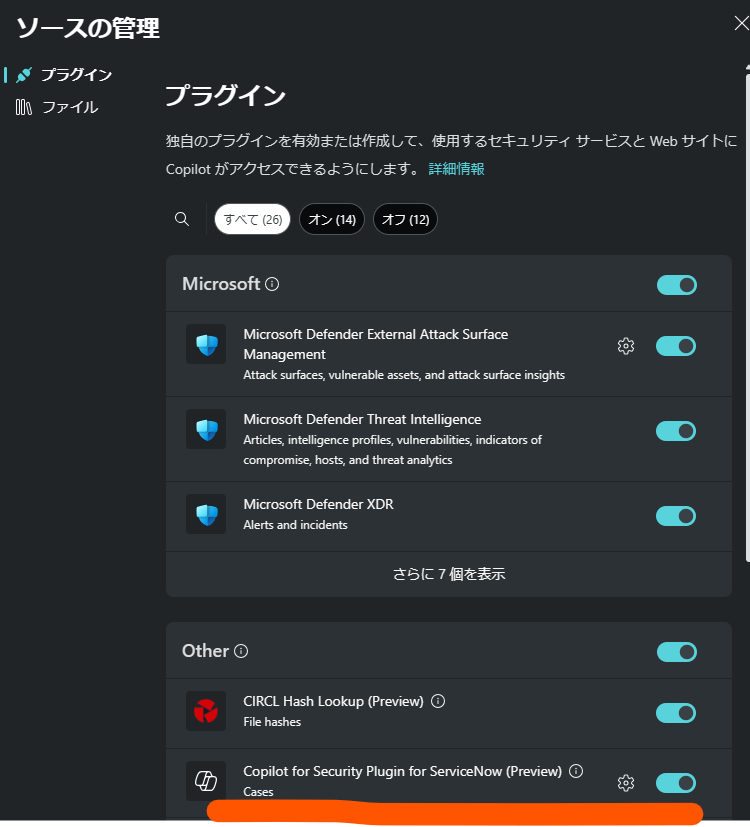Click info icon next to Microsoft heading
This screenshot has width=750, height=827.
coord(272,284)
